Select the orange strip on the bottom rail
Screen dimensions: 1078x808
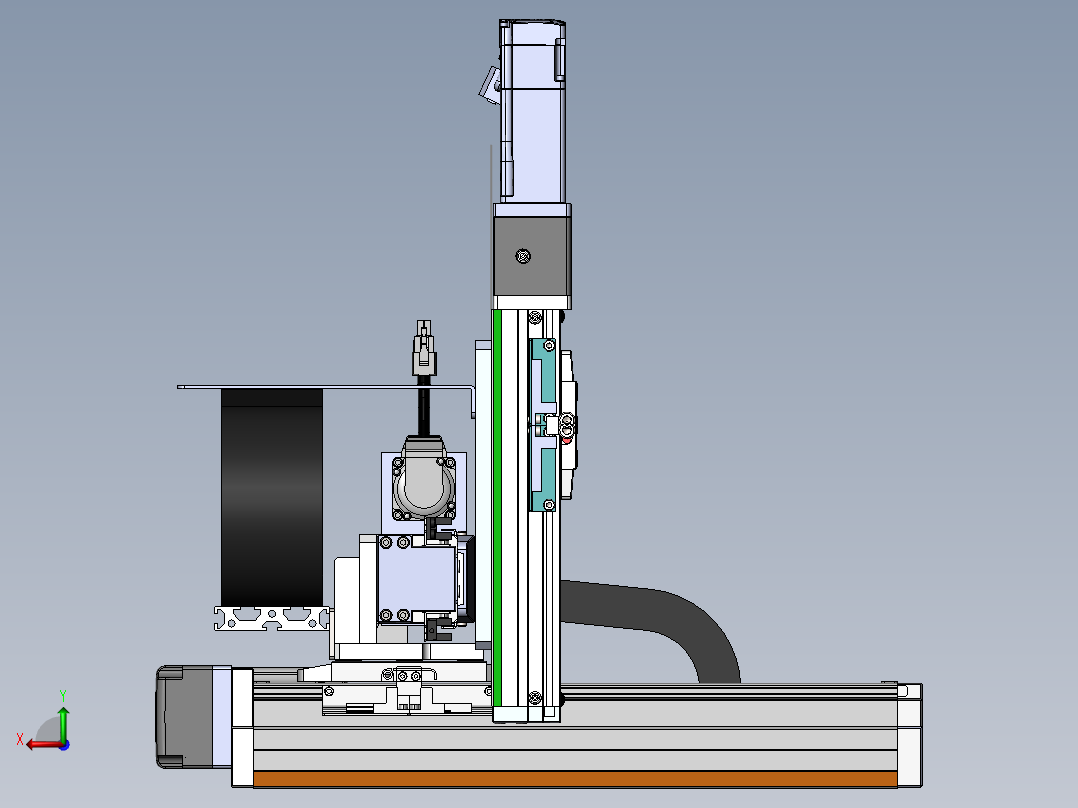point(575,779)
